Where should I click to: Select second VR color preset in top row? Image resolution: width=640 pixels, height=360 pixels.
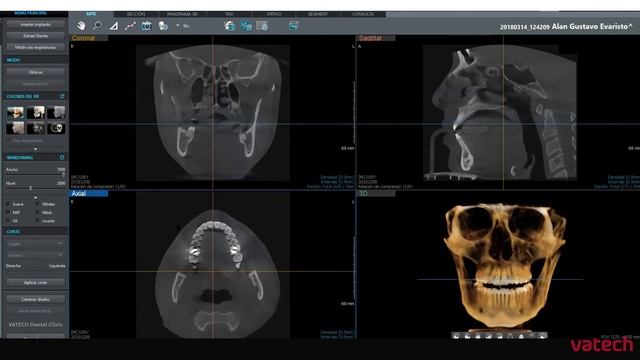coord(36,112)
